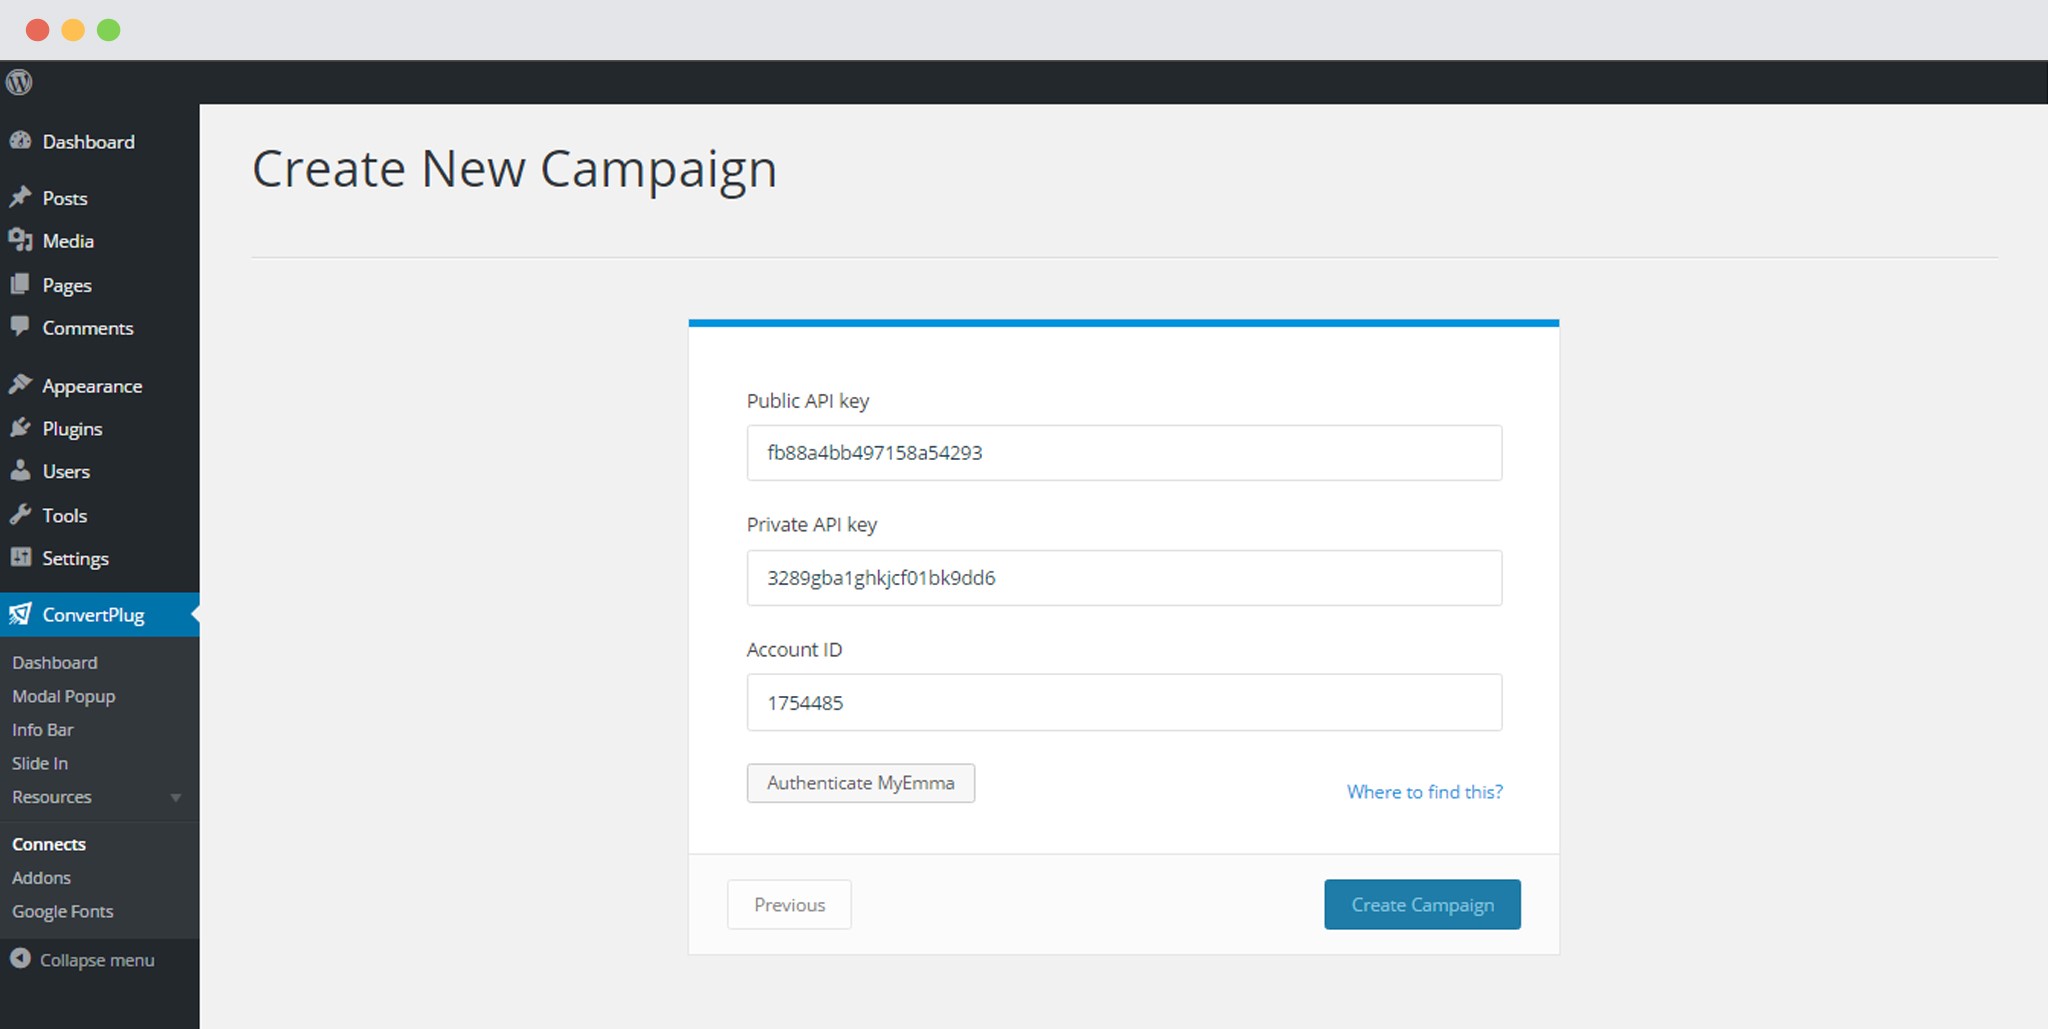Expand the Resources submenu arrow

coord(176,797)
